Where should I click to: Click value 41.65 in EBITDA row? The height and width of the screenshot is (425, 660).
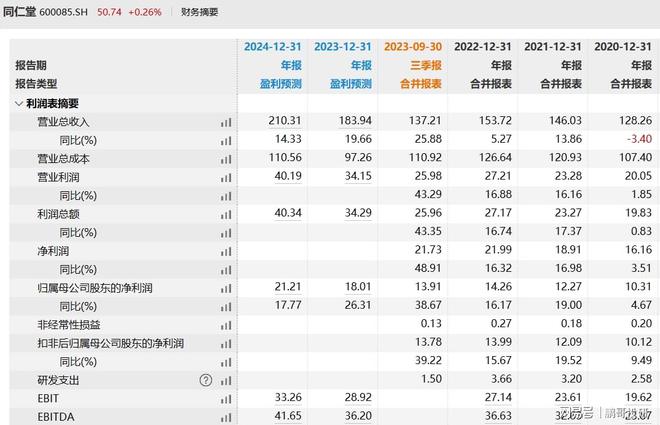pos(288,416)
